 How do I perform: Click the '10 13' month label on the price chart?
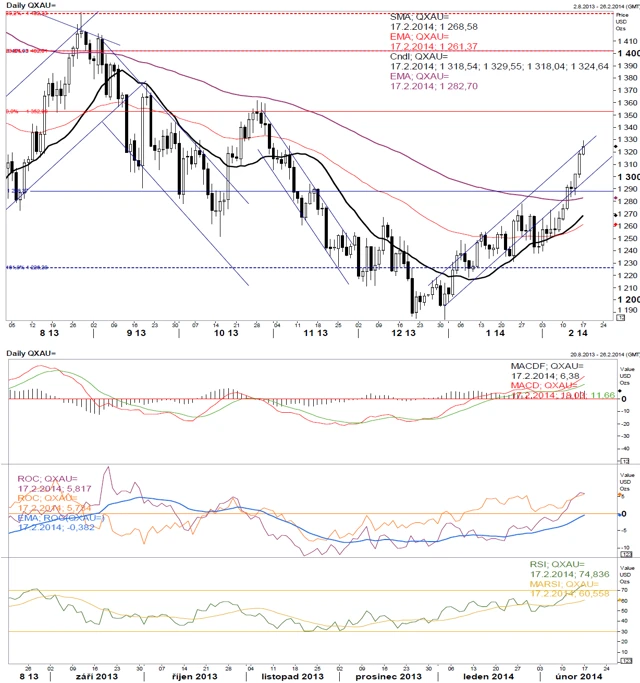pyautogui.click(x=226, y=333)
